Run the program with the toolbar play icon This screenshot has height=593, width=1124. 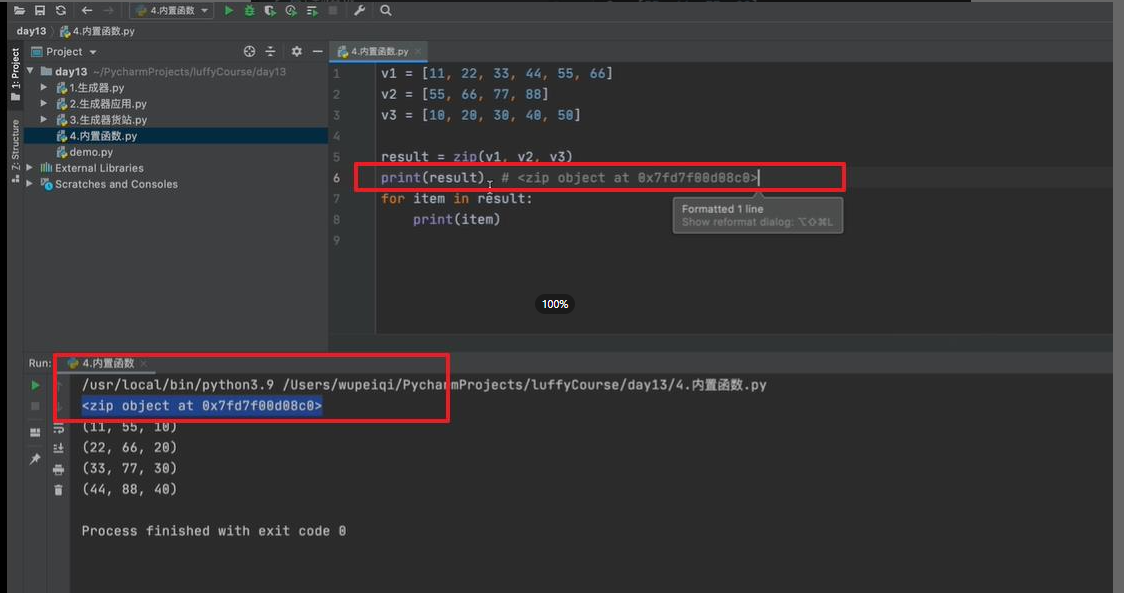click(229, 10)
